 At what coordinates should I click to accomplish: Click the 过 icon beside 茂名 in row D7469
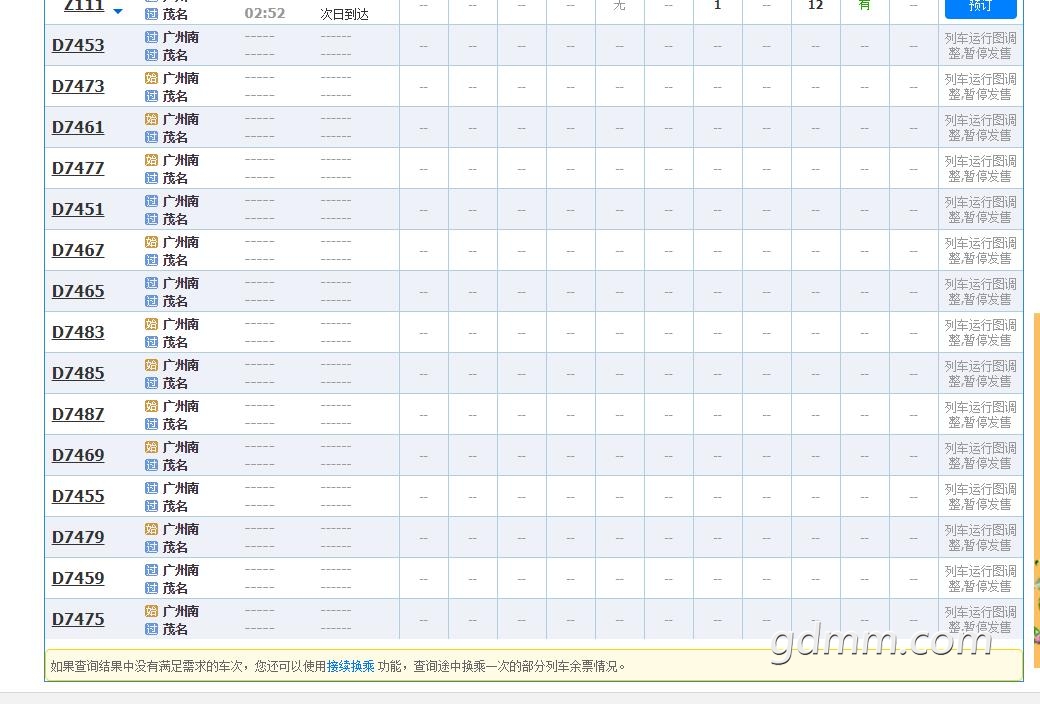click(151, 465)
